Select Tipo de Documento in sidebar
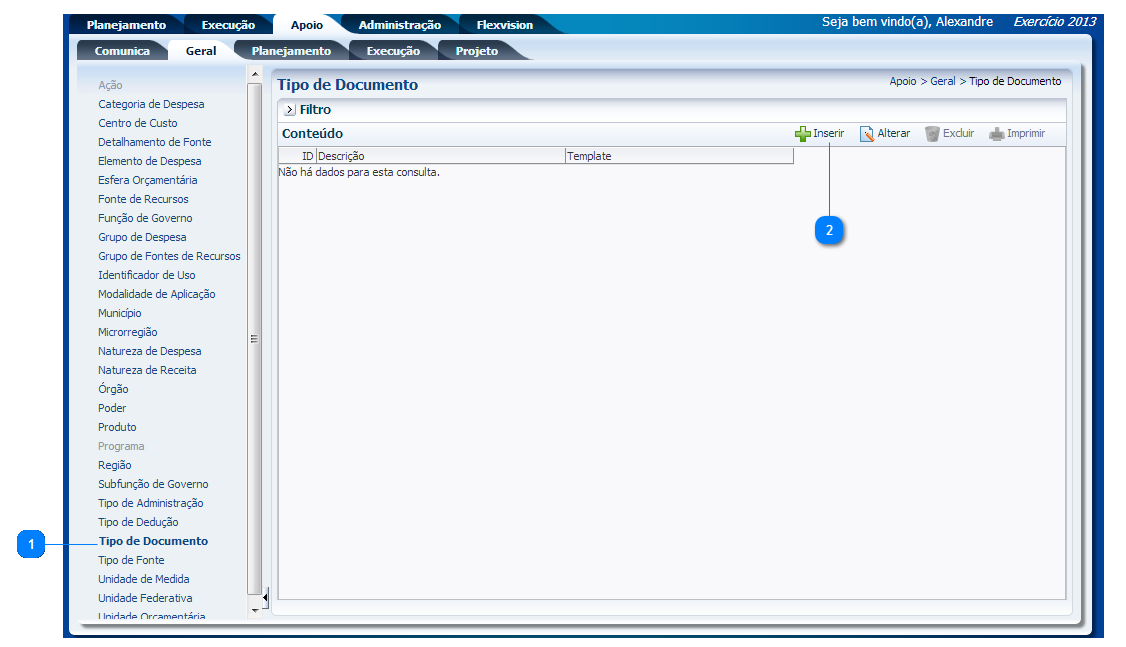This screenshot has height=647, width=1126. pyautogui.click(x=153, y=541)
